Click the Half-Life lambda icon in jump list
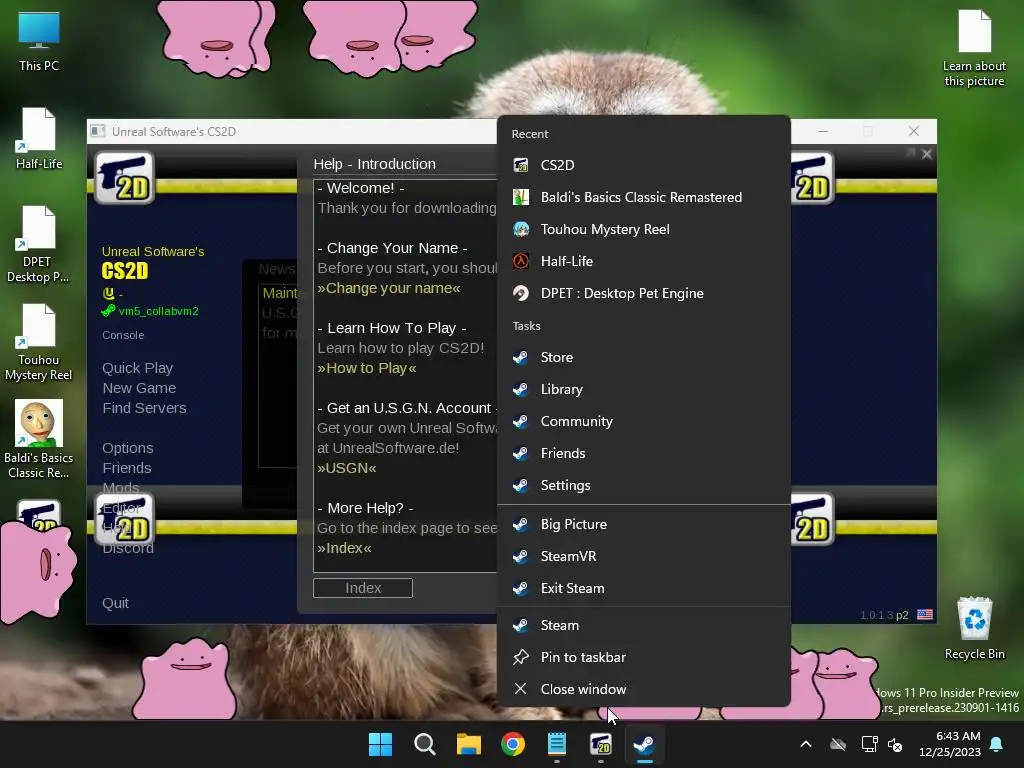This screenshot has height=768, width=1024. click(x=520, y=261)
